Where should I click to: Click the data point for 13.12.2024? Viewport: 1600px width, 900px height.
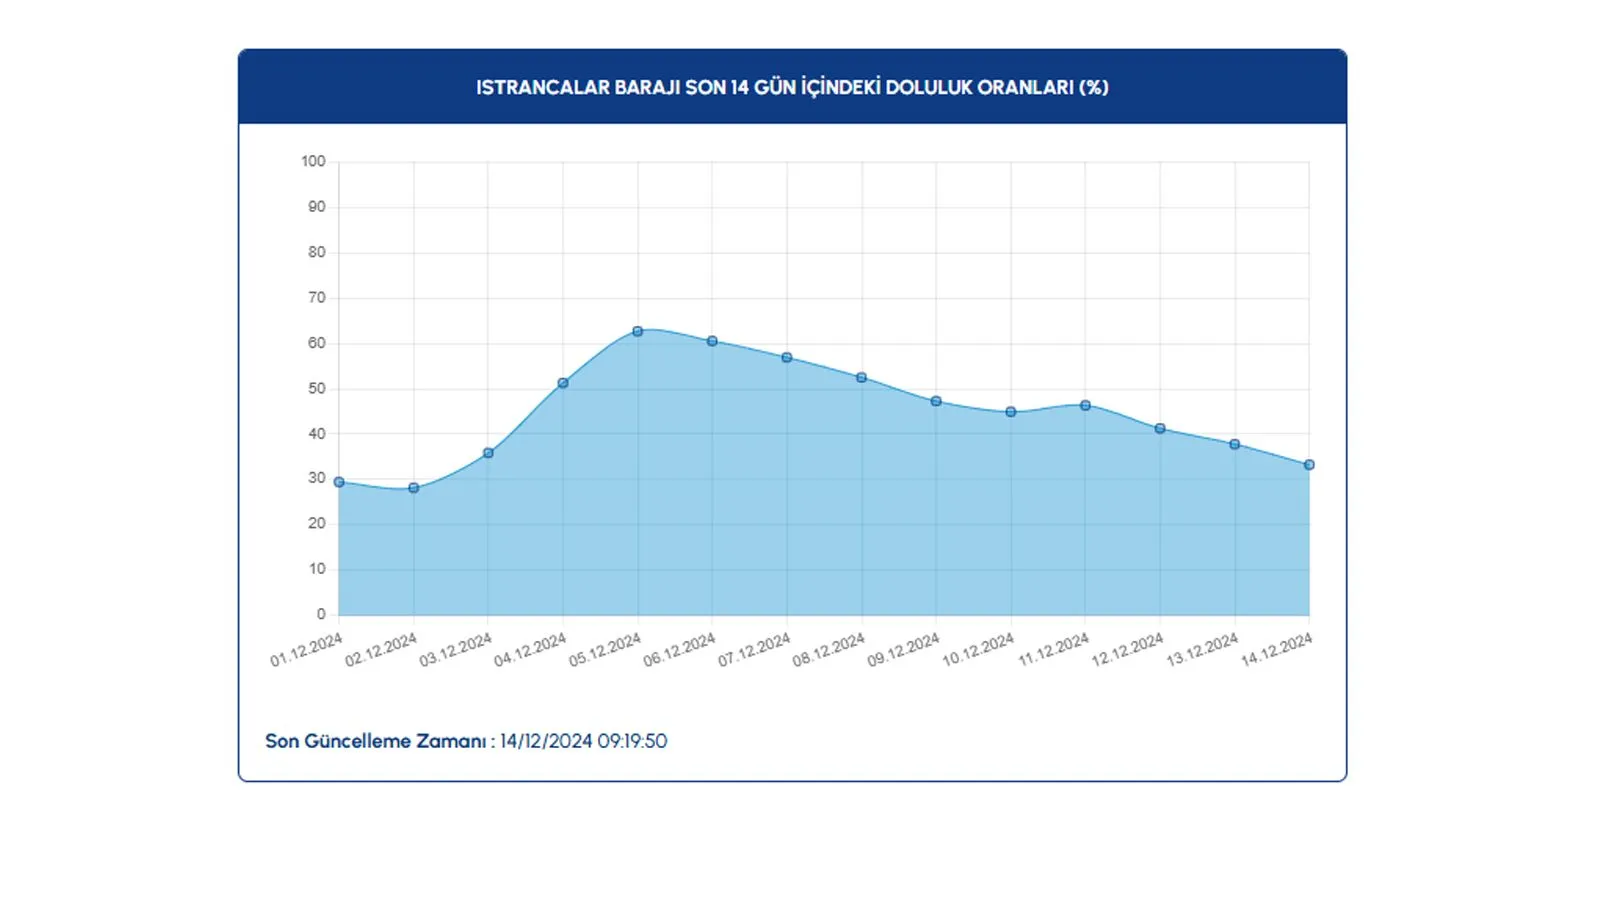tap(1235, 444)
